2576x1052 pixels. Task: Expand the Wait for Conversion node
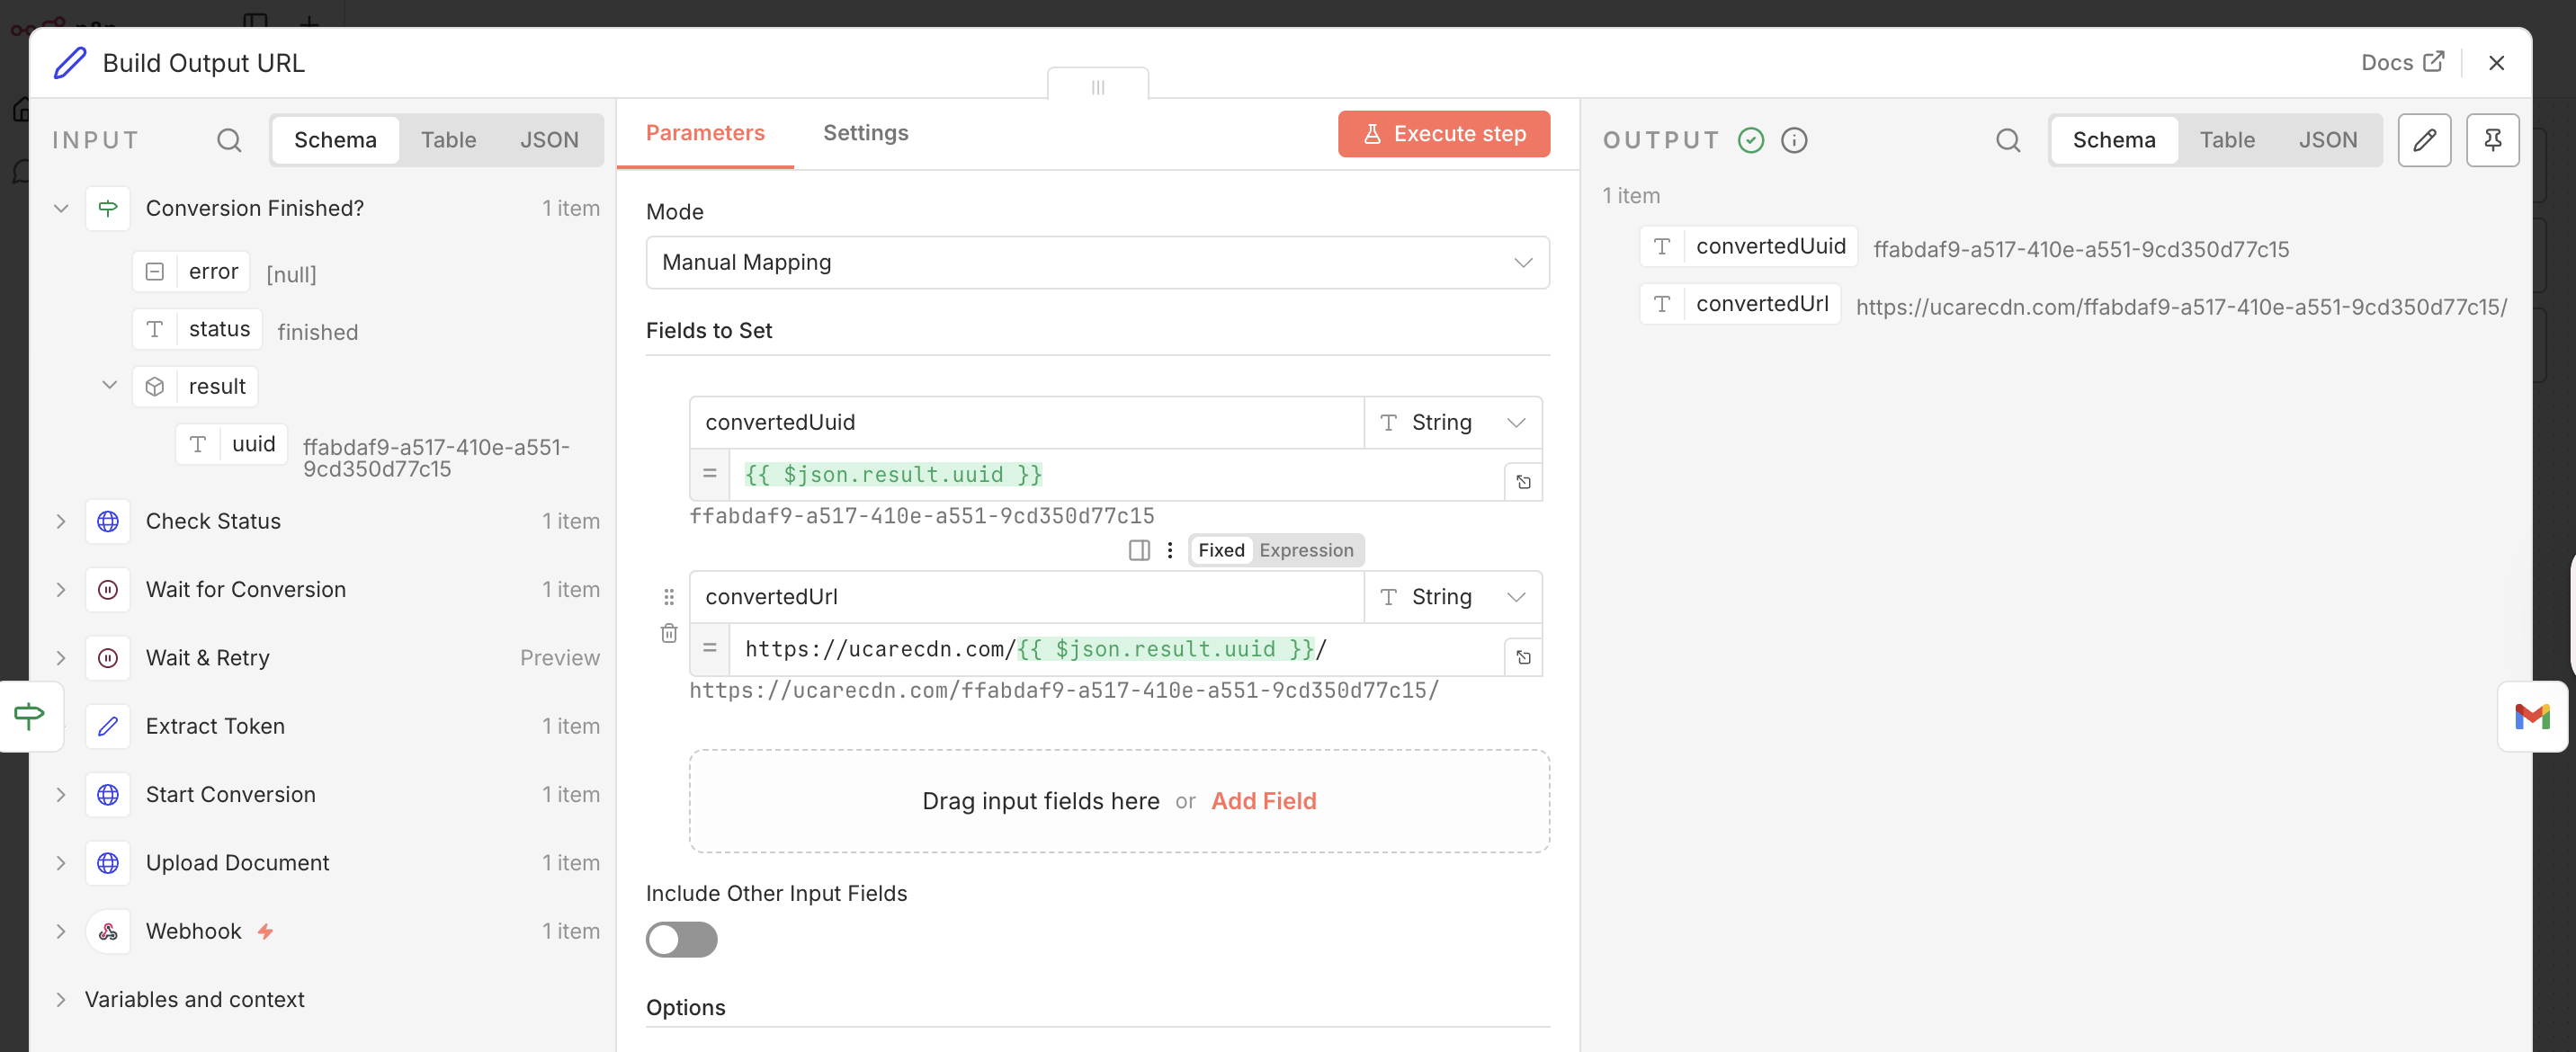(x=61, y=590)
